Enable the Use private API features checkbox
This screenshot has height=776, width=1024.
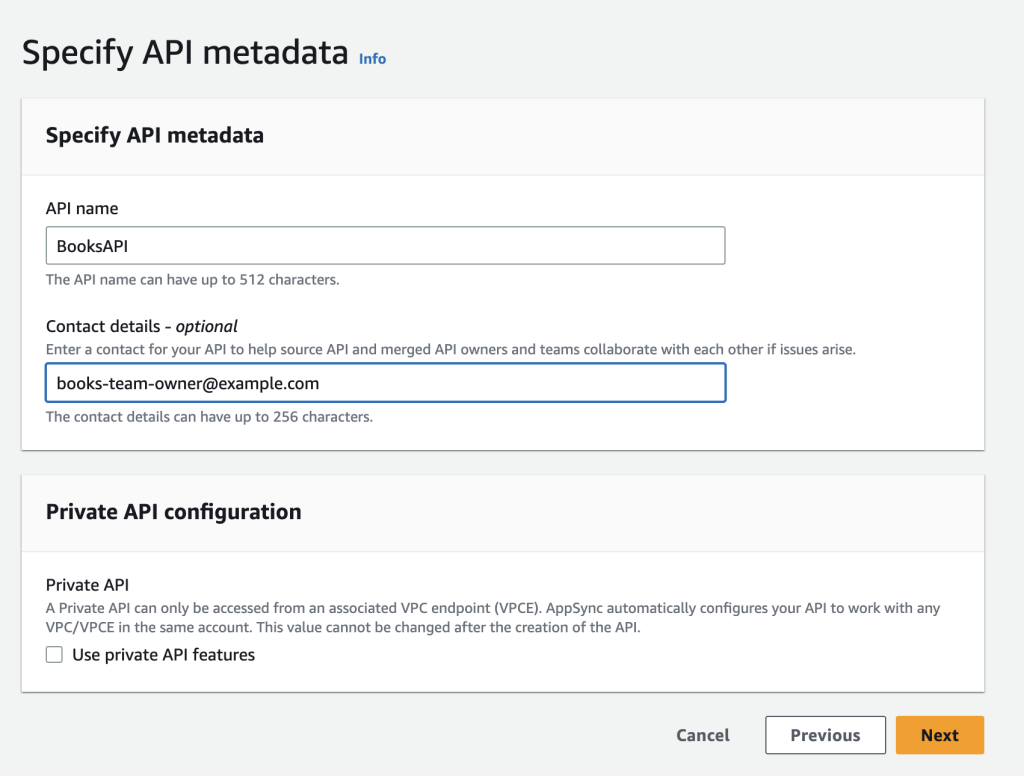coord(54,654)
